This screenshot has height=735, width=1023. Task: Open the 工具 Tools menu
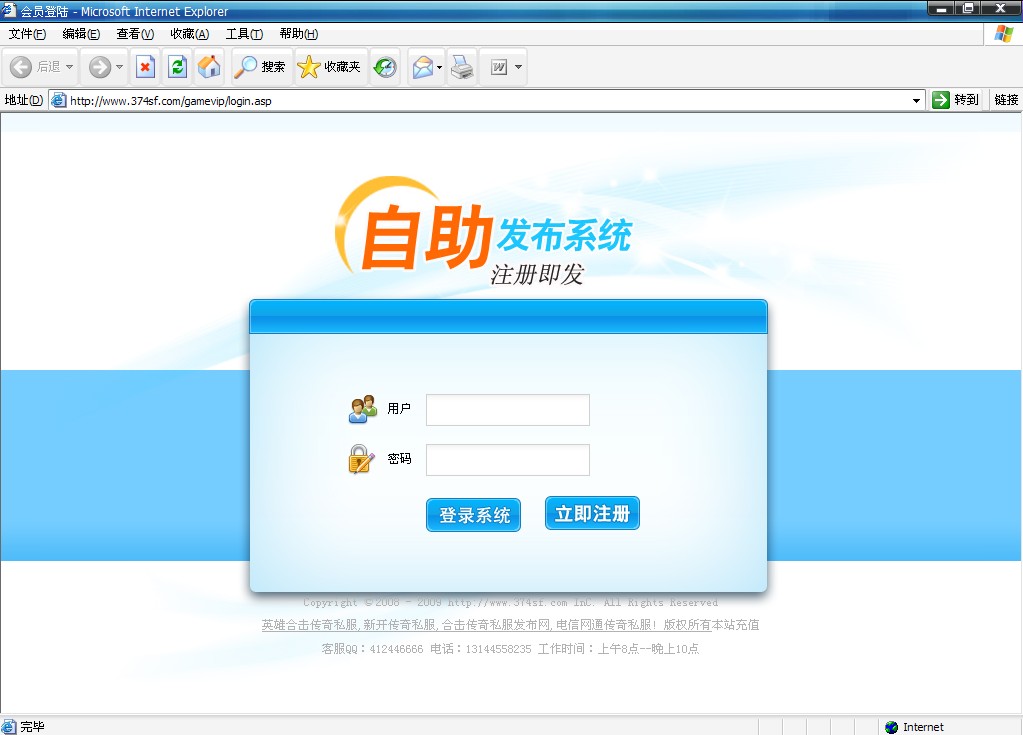pyautogui.click(x=242, y=33)
